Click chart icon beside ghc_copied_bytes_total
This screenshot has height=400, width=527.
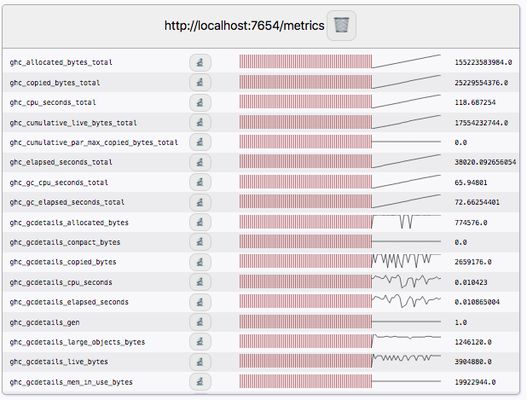point(200,82)
